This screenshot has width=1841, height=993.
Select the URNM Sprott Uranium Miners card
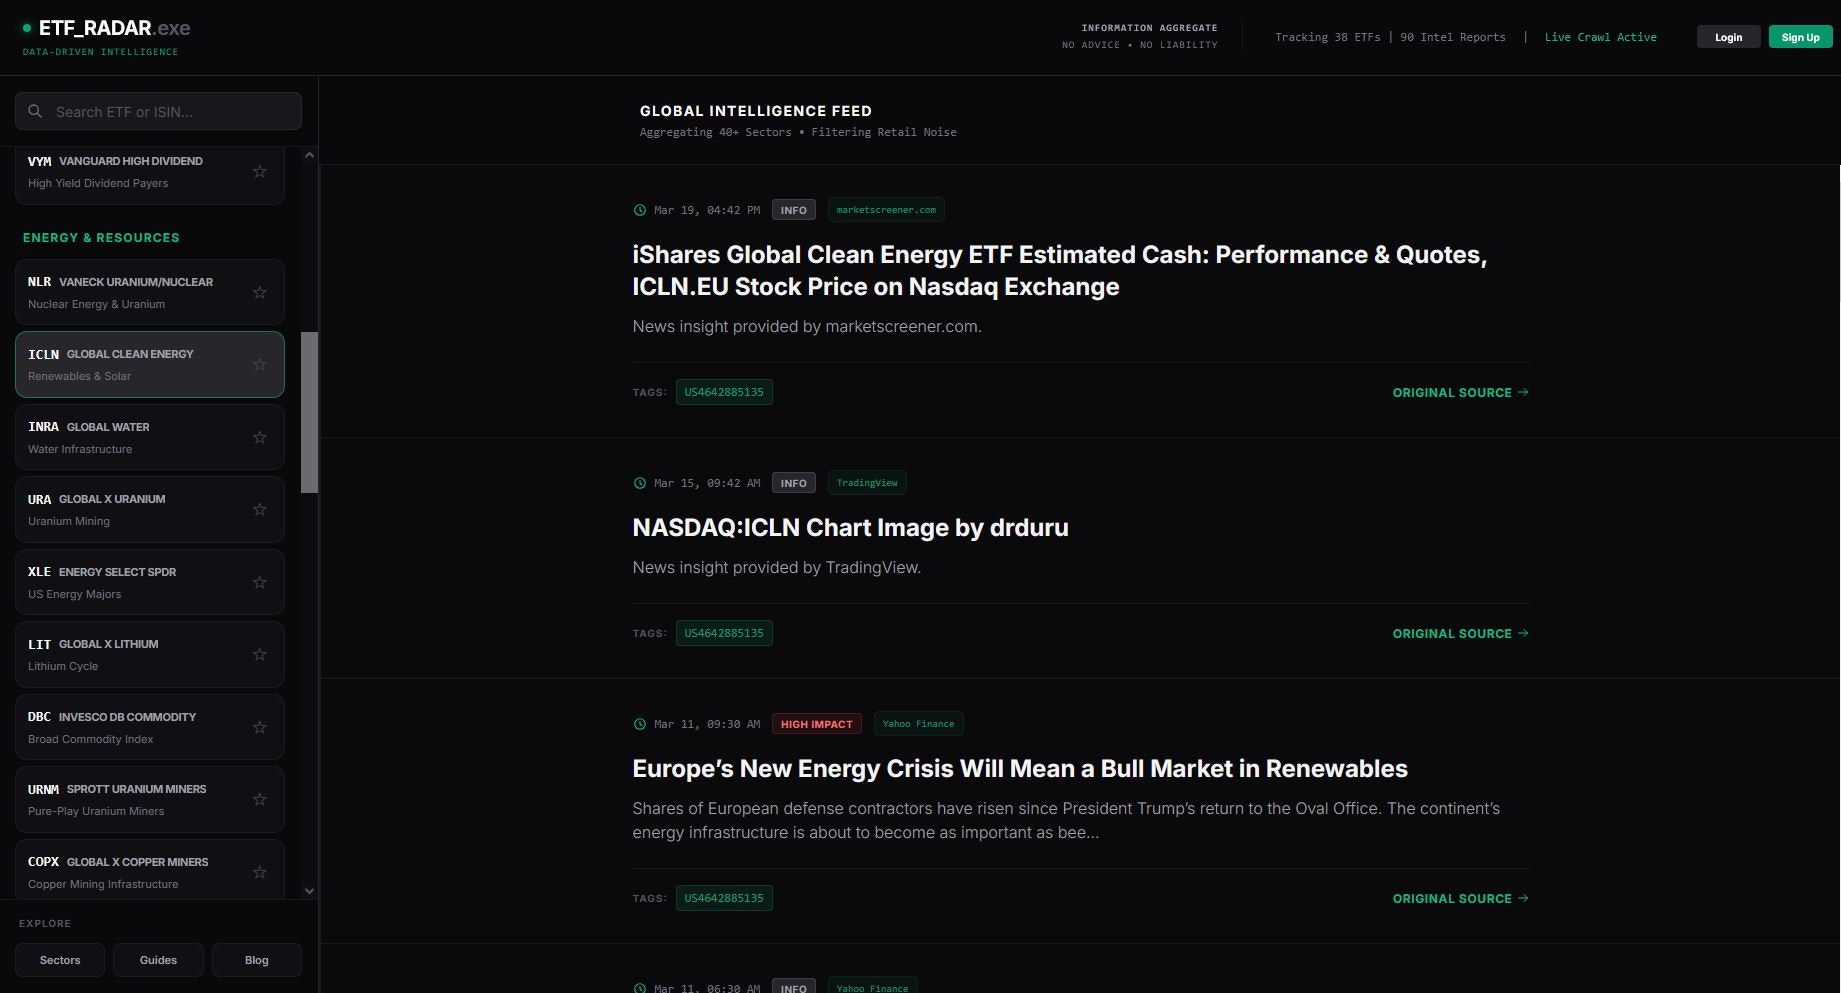(150, 800)
